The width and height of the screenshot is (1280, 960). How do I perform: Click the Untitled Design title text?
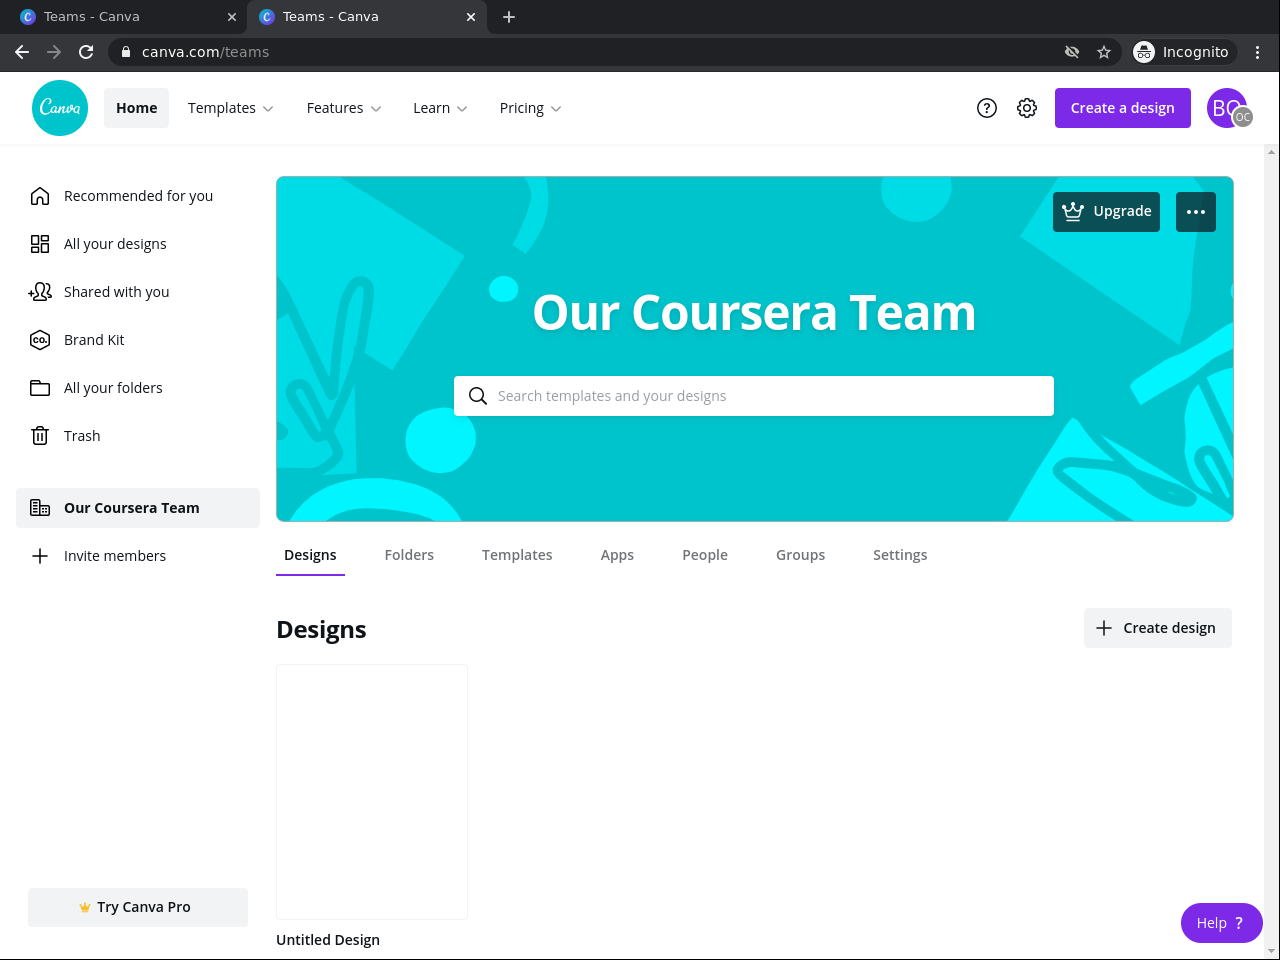click(x=328, y=940)
